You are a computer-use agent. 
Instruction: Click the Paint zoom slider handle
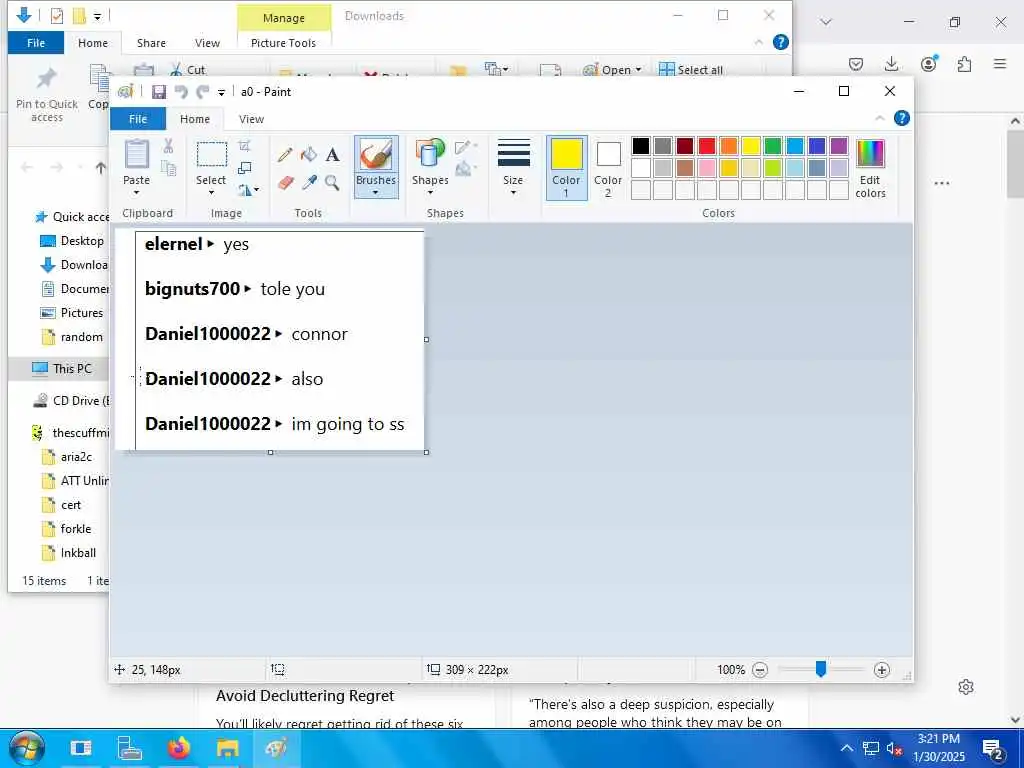tap(821, 669)
